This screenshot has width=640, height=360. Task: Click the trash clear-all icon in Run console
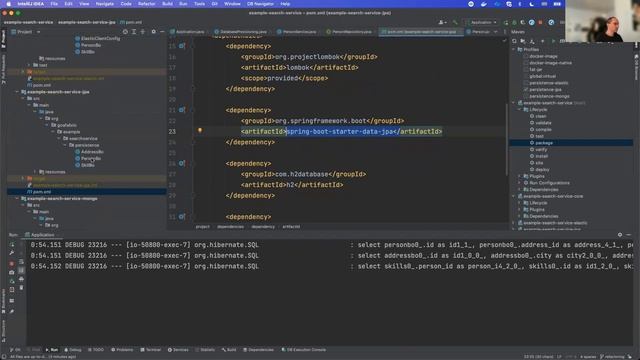21,287
